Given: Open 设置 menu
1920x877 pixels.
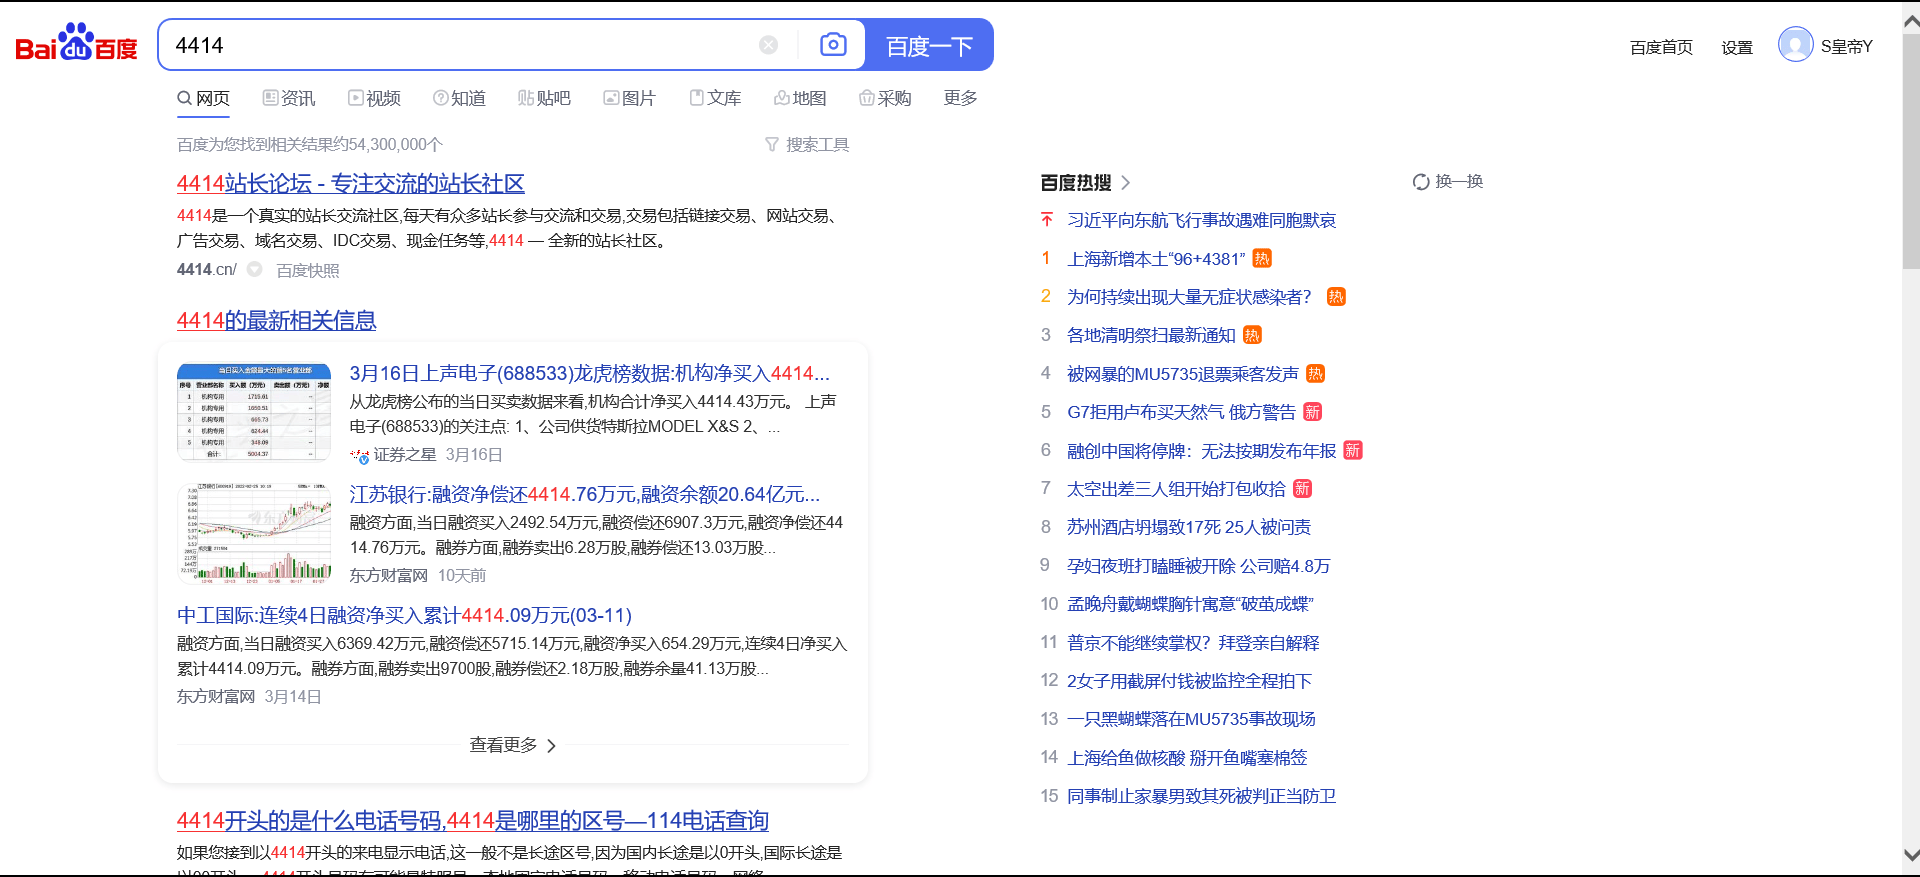Looking at the screenshot, I should 1737,47.
